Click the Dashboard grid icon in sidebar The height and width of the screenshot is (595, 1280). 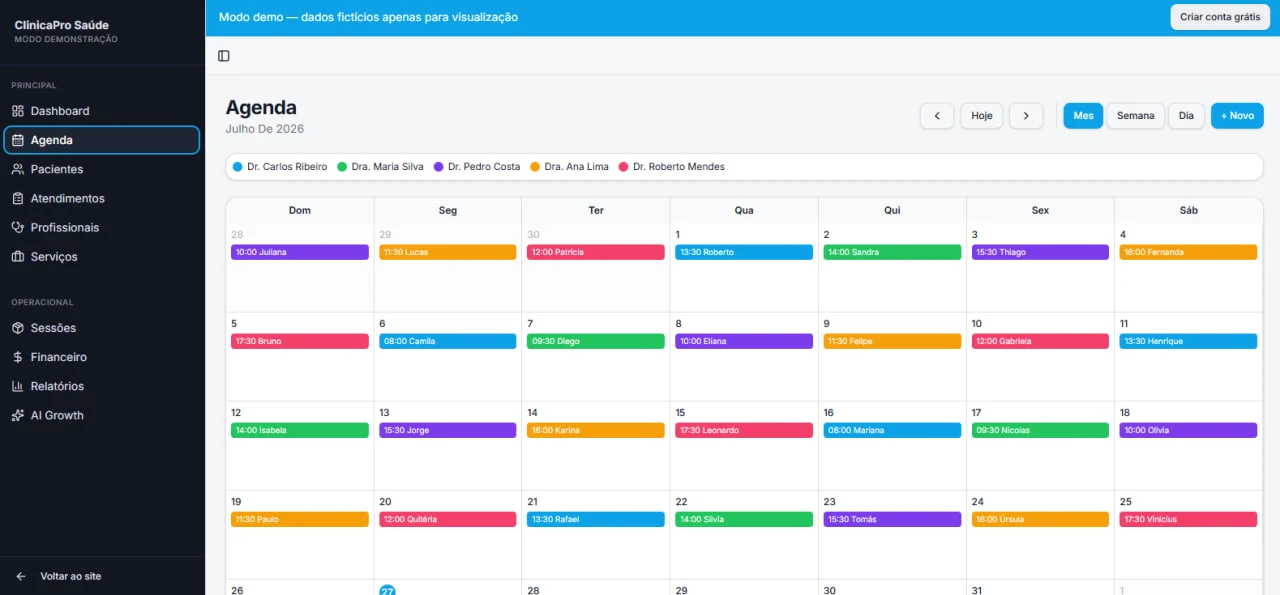(18, 111)
